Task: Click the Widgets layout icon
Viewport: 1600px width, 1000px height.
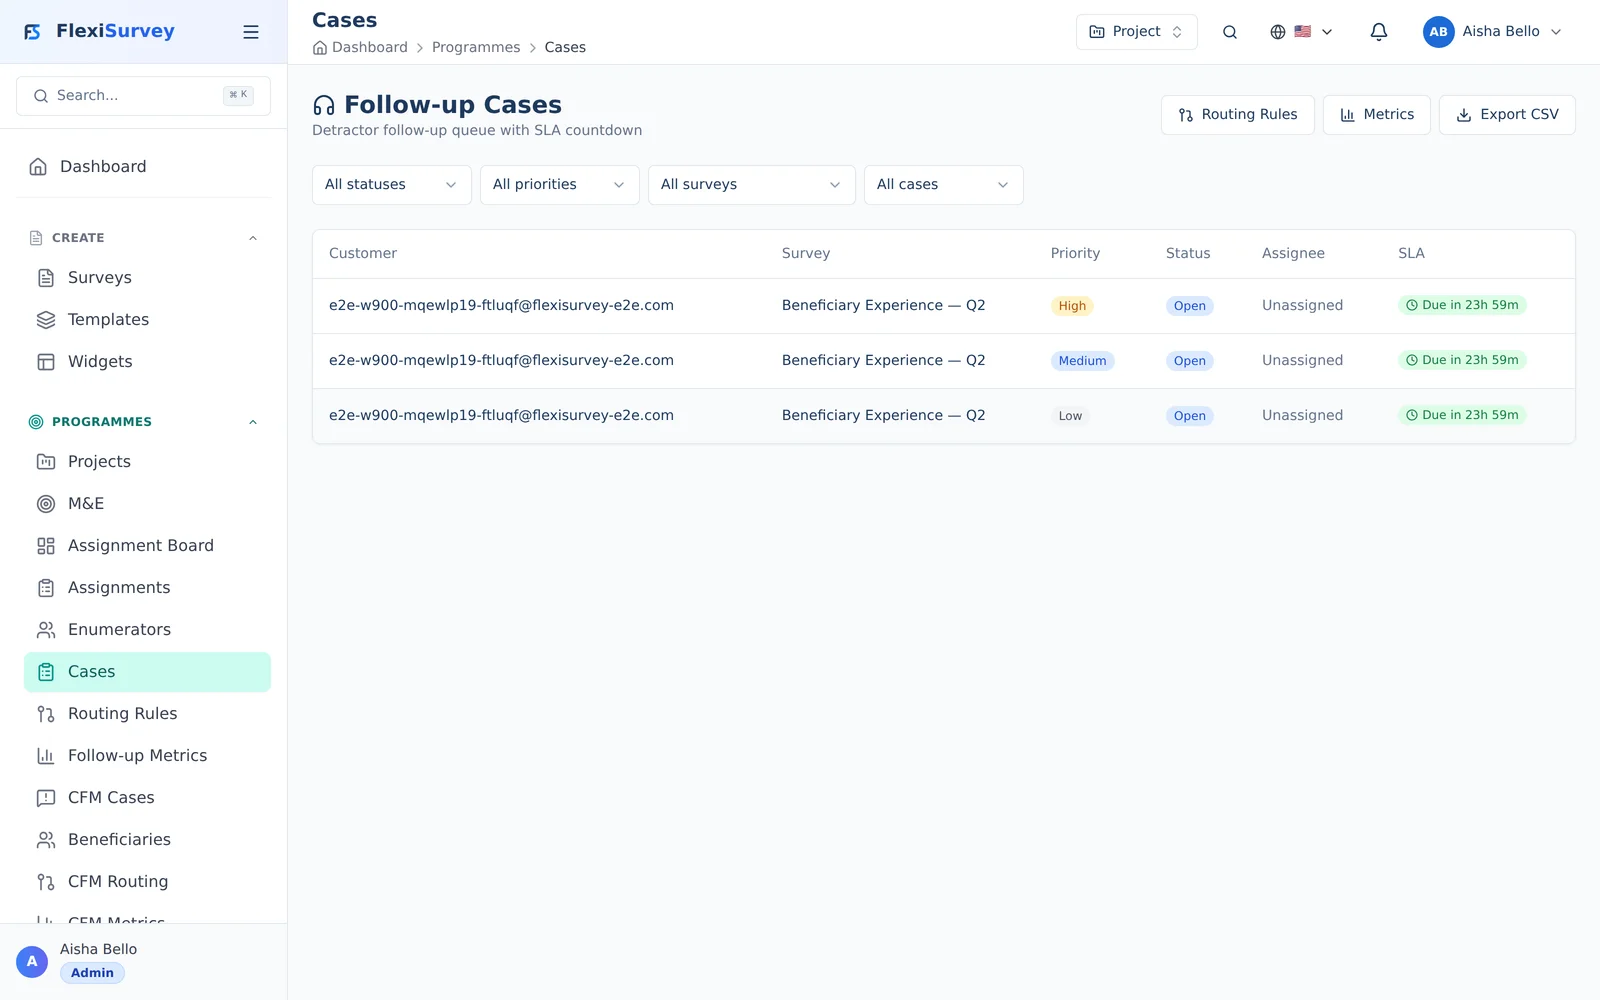Action: [x=46, y=362]
